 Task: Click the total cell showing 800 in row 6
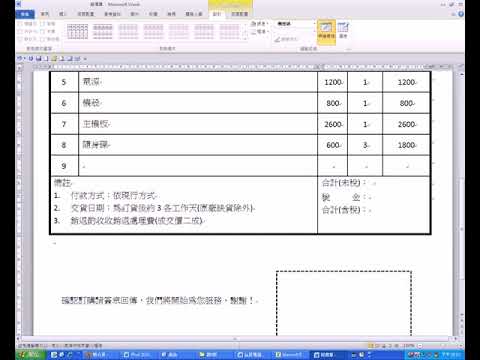pos(406,103)
